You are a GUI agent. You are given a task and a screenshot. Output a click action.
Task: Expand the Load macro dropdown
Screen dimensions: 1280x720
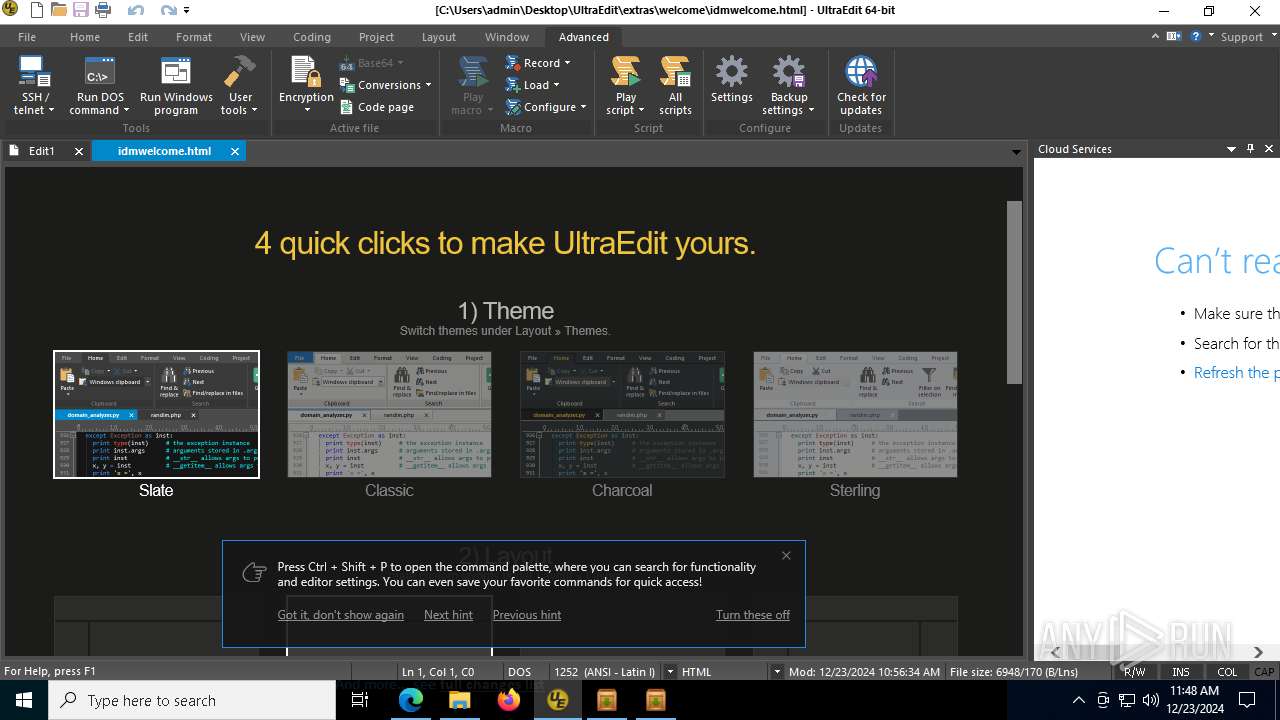coord(556,85)
